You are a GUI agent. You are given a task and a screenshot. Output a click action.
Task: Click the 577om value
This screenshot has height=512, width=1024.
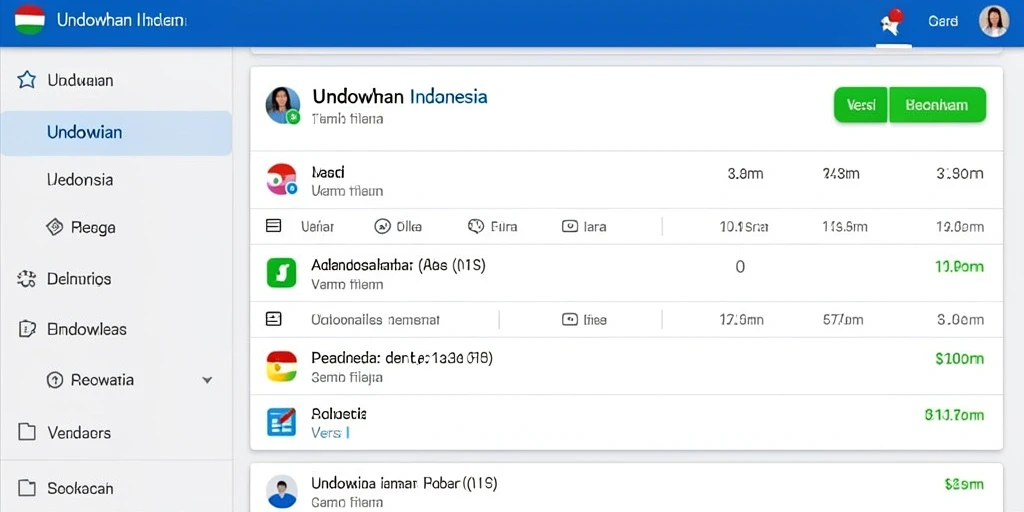pyautogui.click(x=843, y=319)
